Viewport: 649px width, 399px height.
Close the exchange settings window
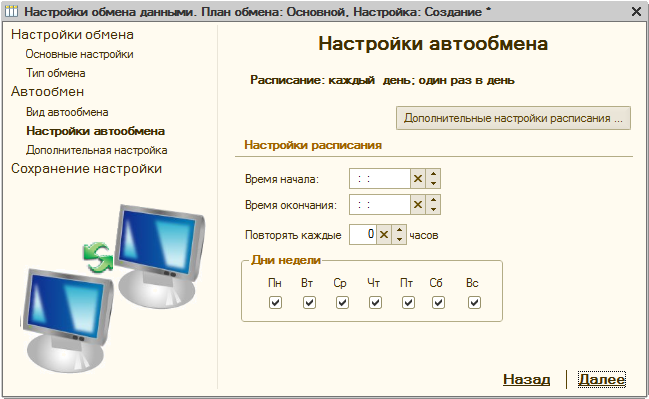(636, 12)
